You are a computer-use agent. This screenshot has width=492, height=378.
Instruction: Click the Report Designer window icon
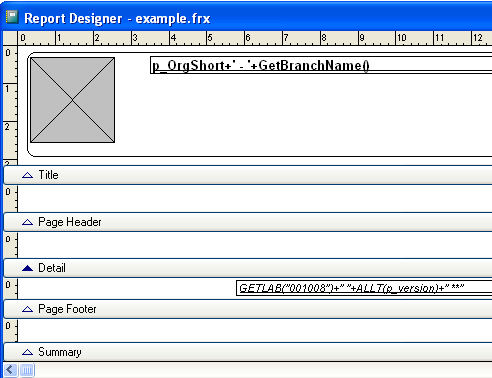[x=12, y=17]
